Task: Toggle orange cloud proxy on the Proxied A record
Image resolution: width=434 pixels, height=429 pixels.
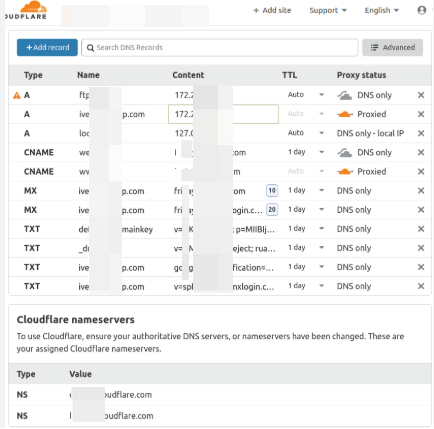Action: click(x=345, y=114)
